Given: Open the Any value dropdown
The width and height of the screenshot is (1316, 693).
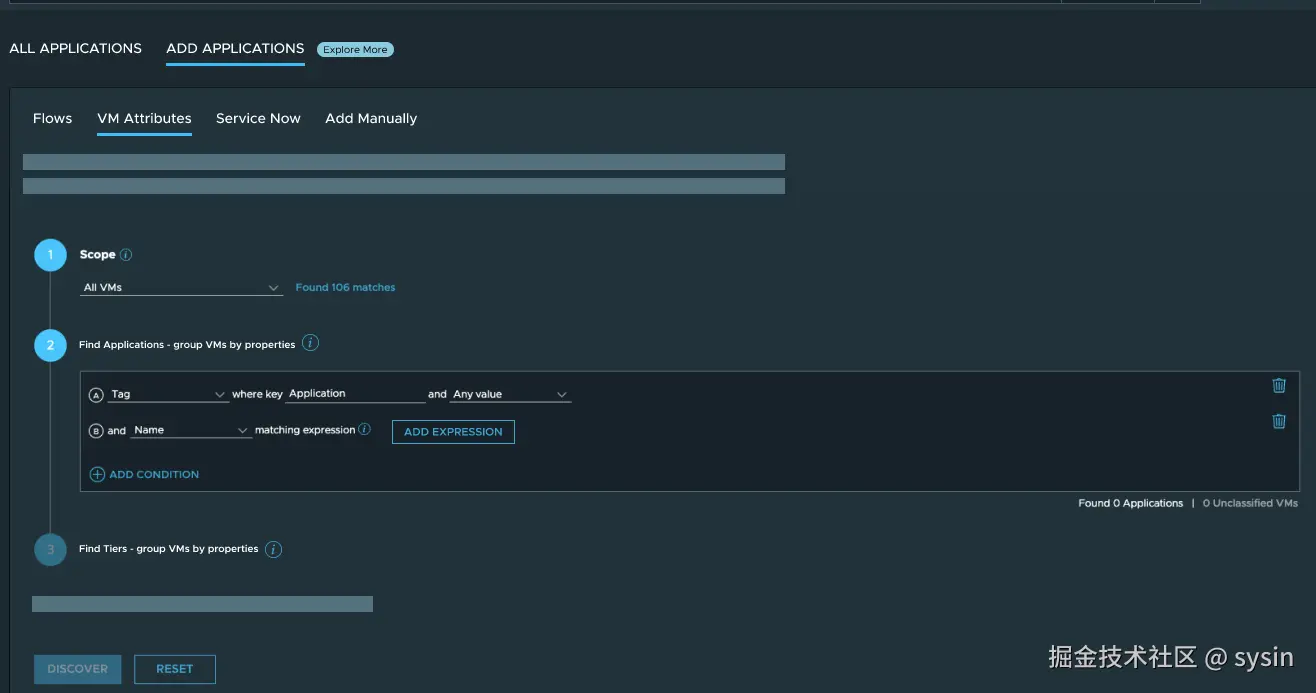Looking at the screenshot, I should (x=510, y=394).
